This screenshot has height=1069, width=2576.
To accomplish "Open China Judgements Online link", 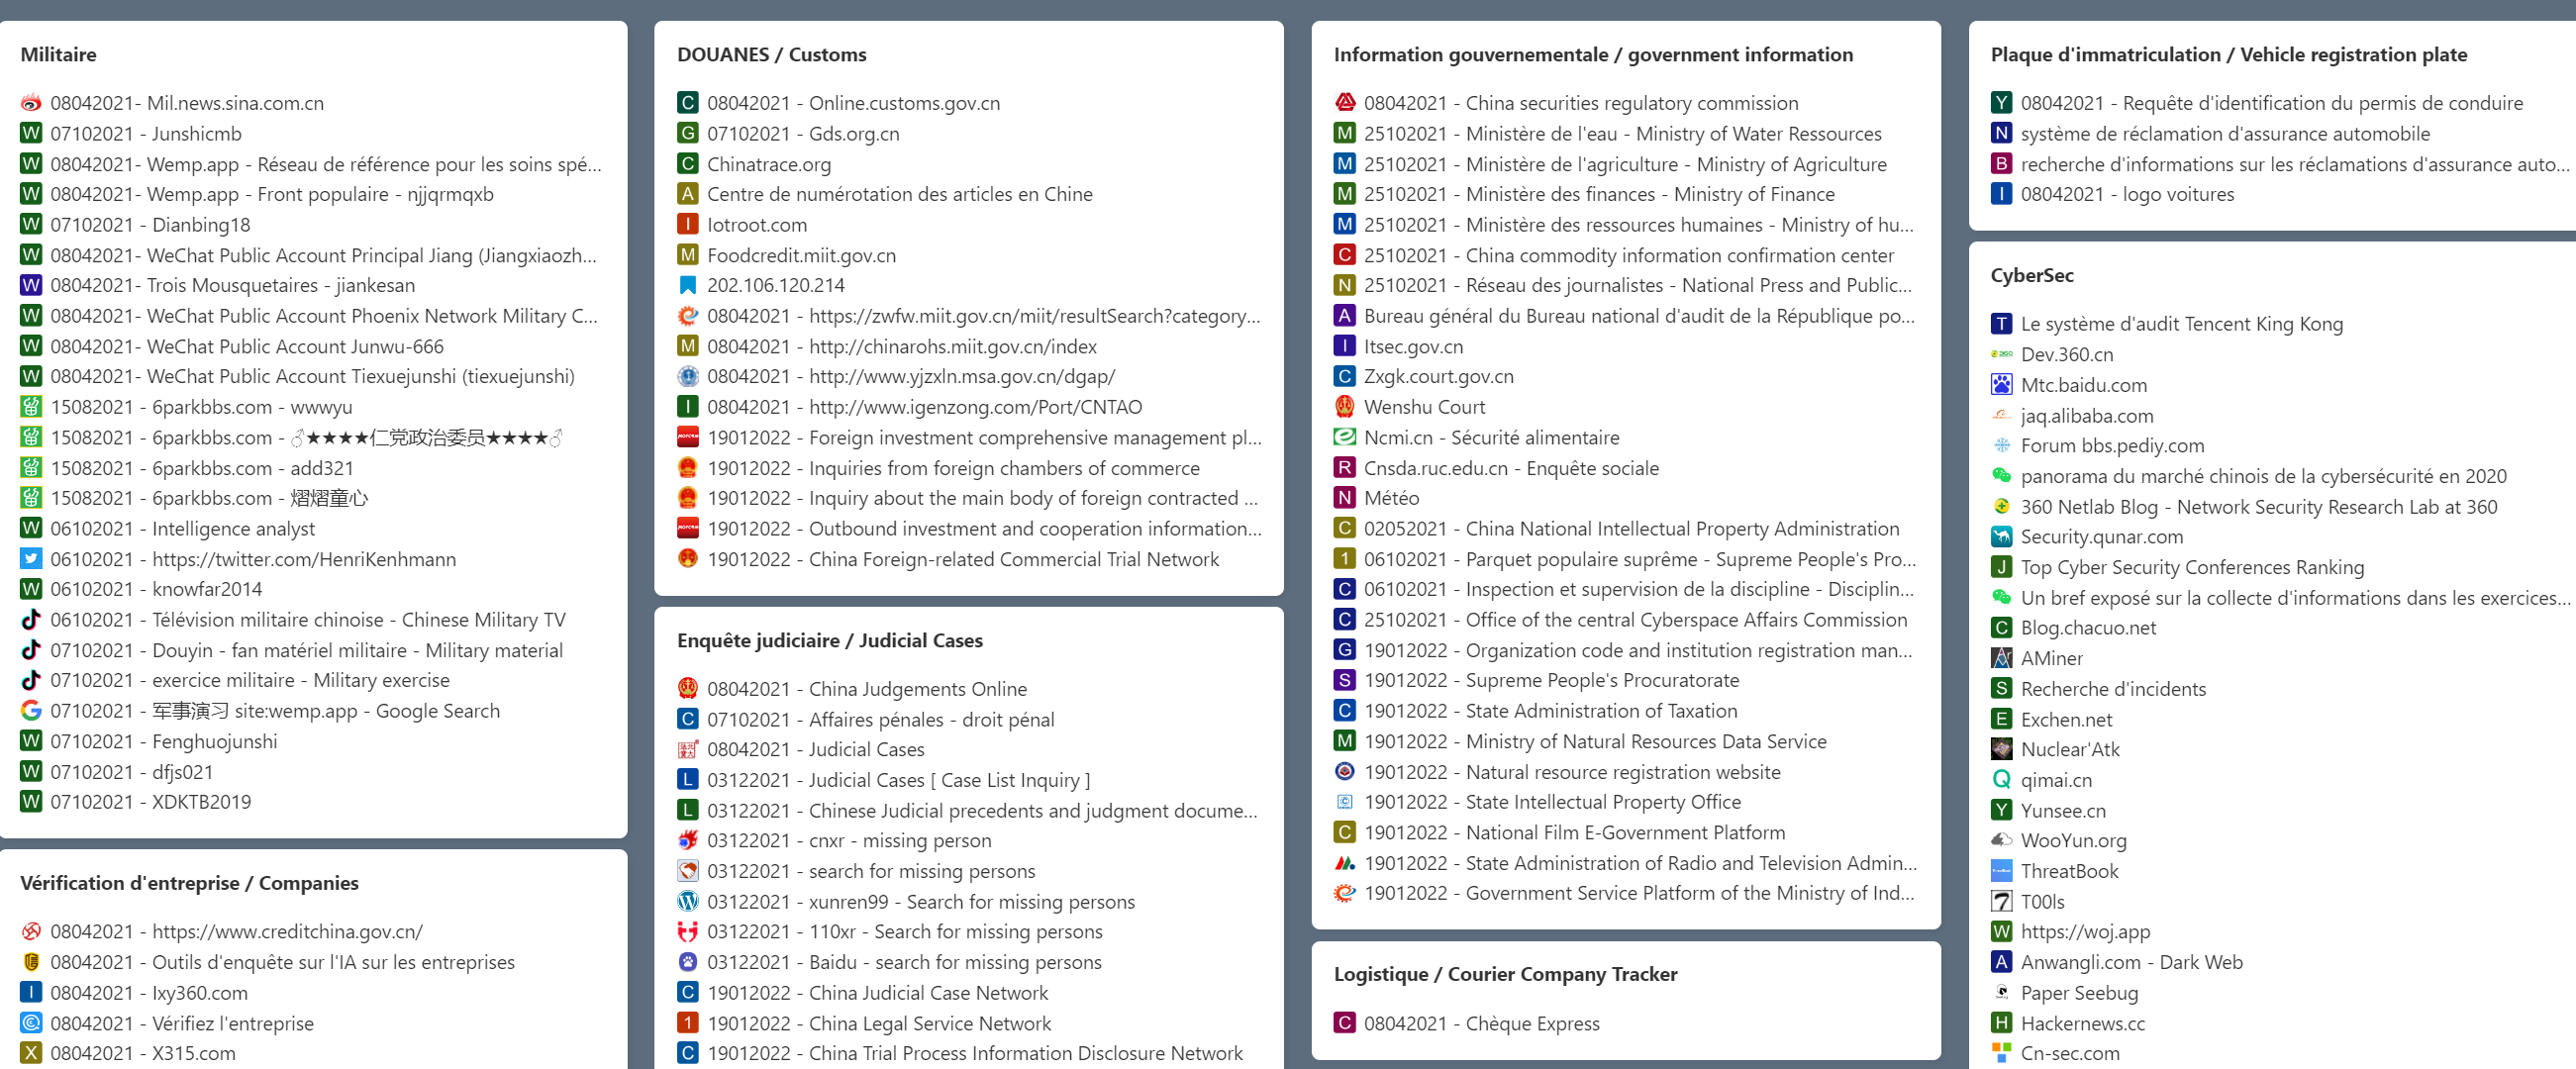I will (866, 689).
